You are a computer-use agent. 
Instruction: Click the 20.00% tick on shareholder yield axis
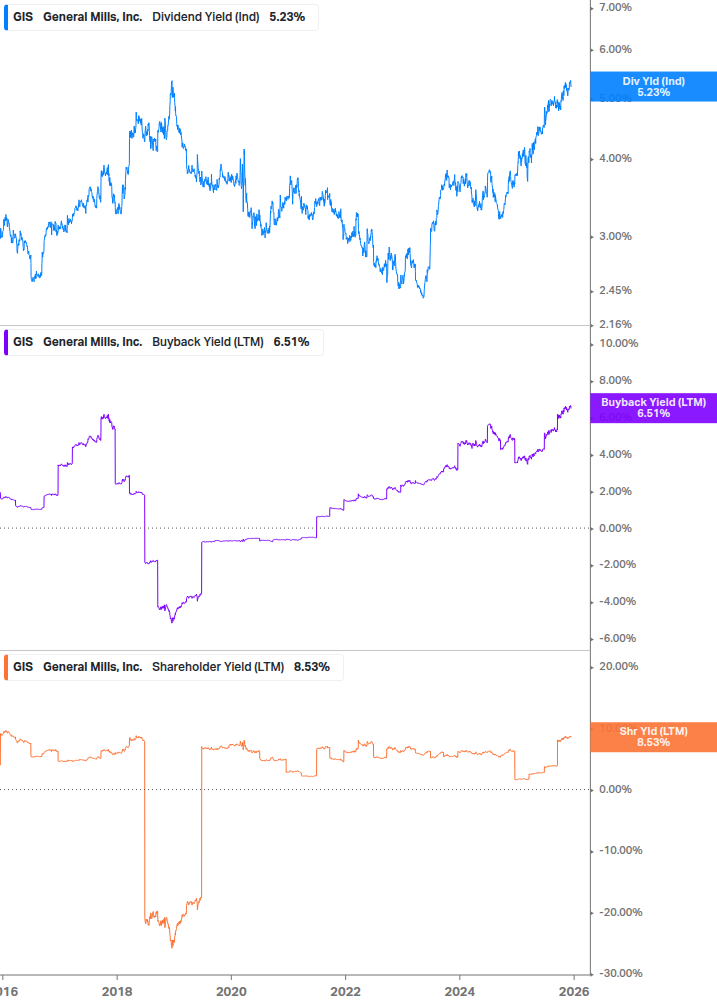click(x=618, y=667)
